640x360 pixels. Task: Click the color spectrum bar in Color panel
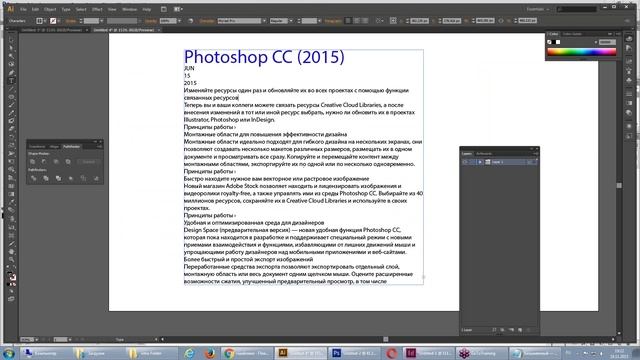point(582,51)
